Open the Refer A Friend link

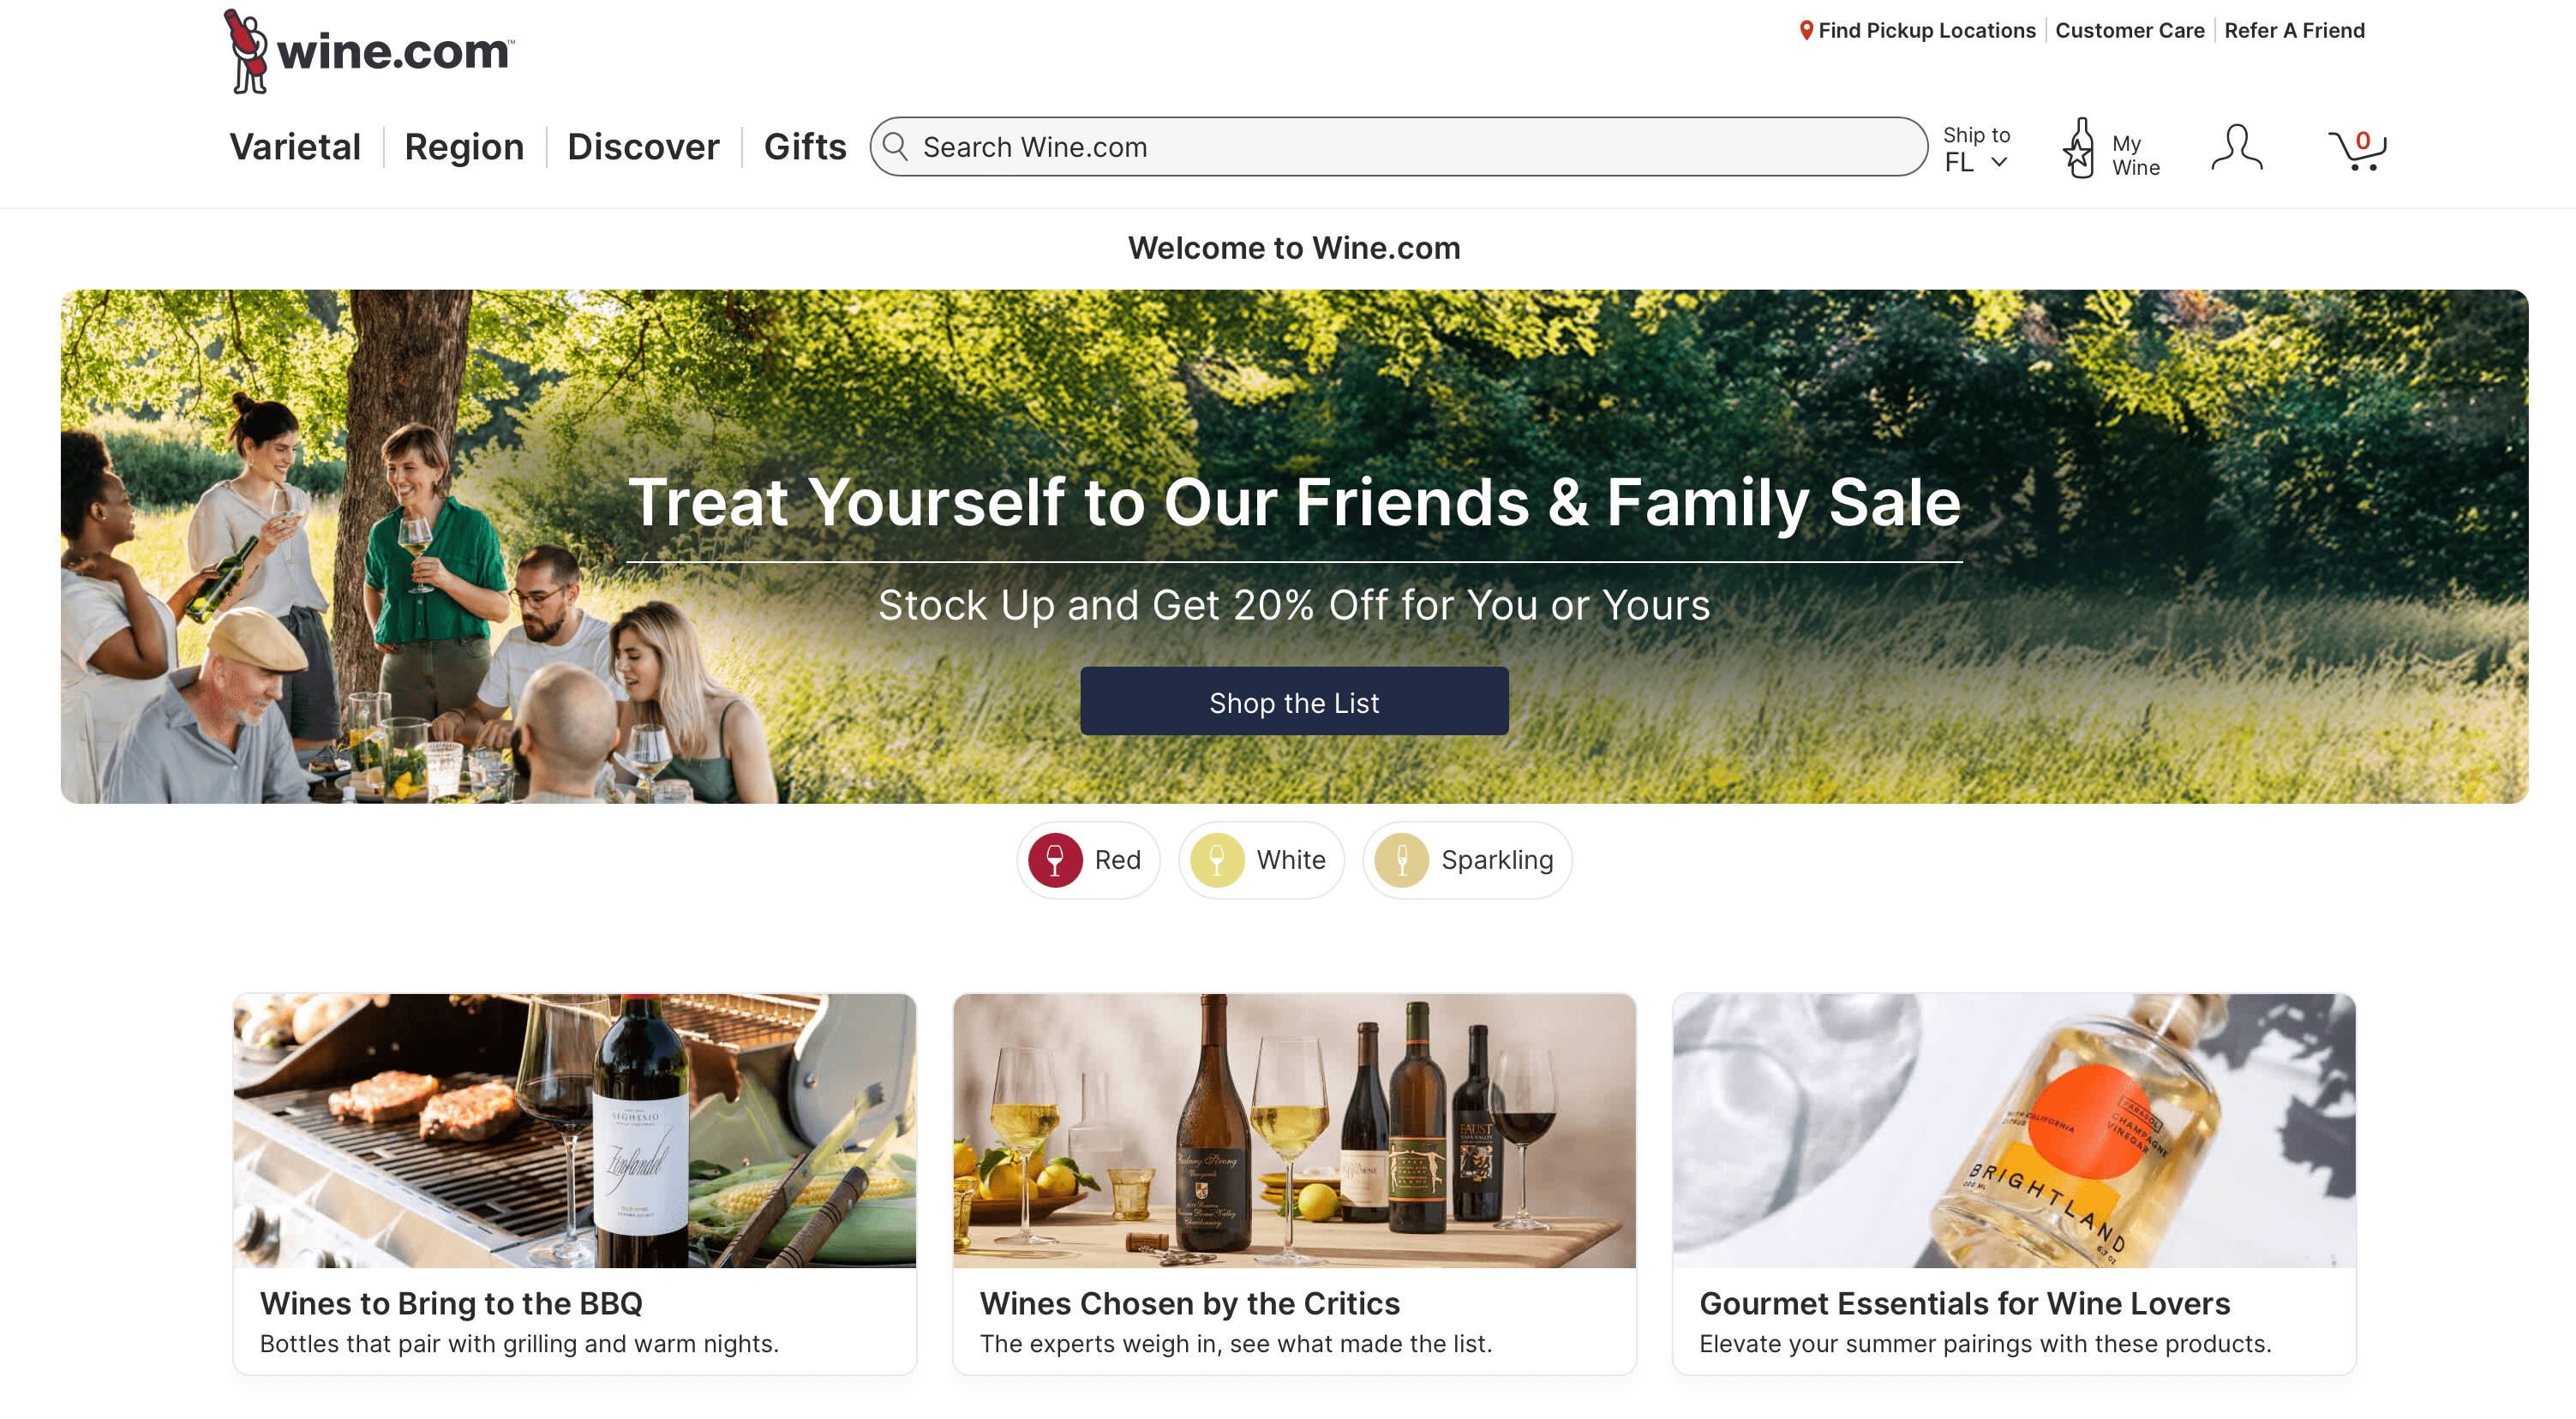click(2294, 31)
